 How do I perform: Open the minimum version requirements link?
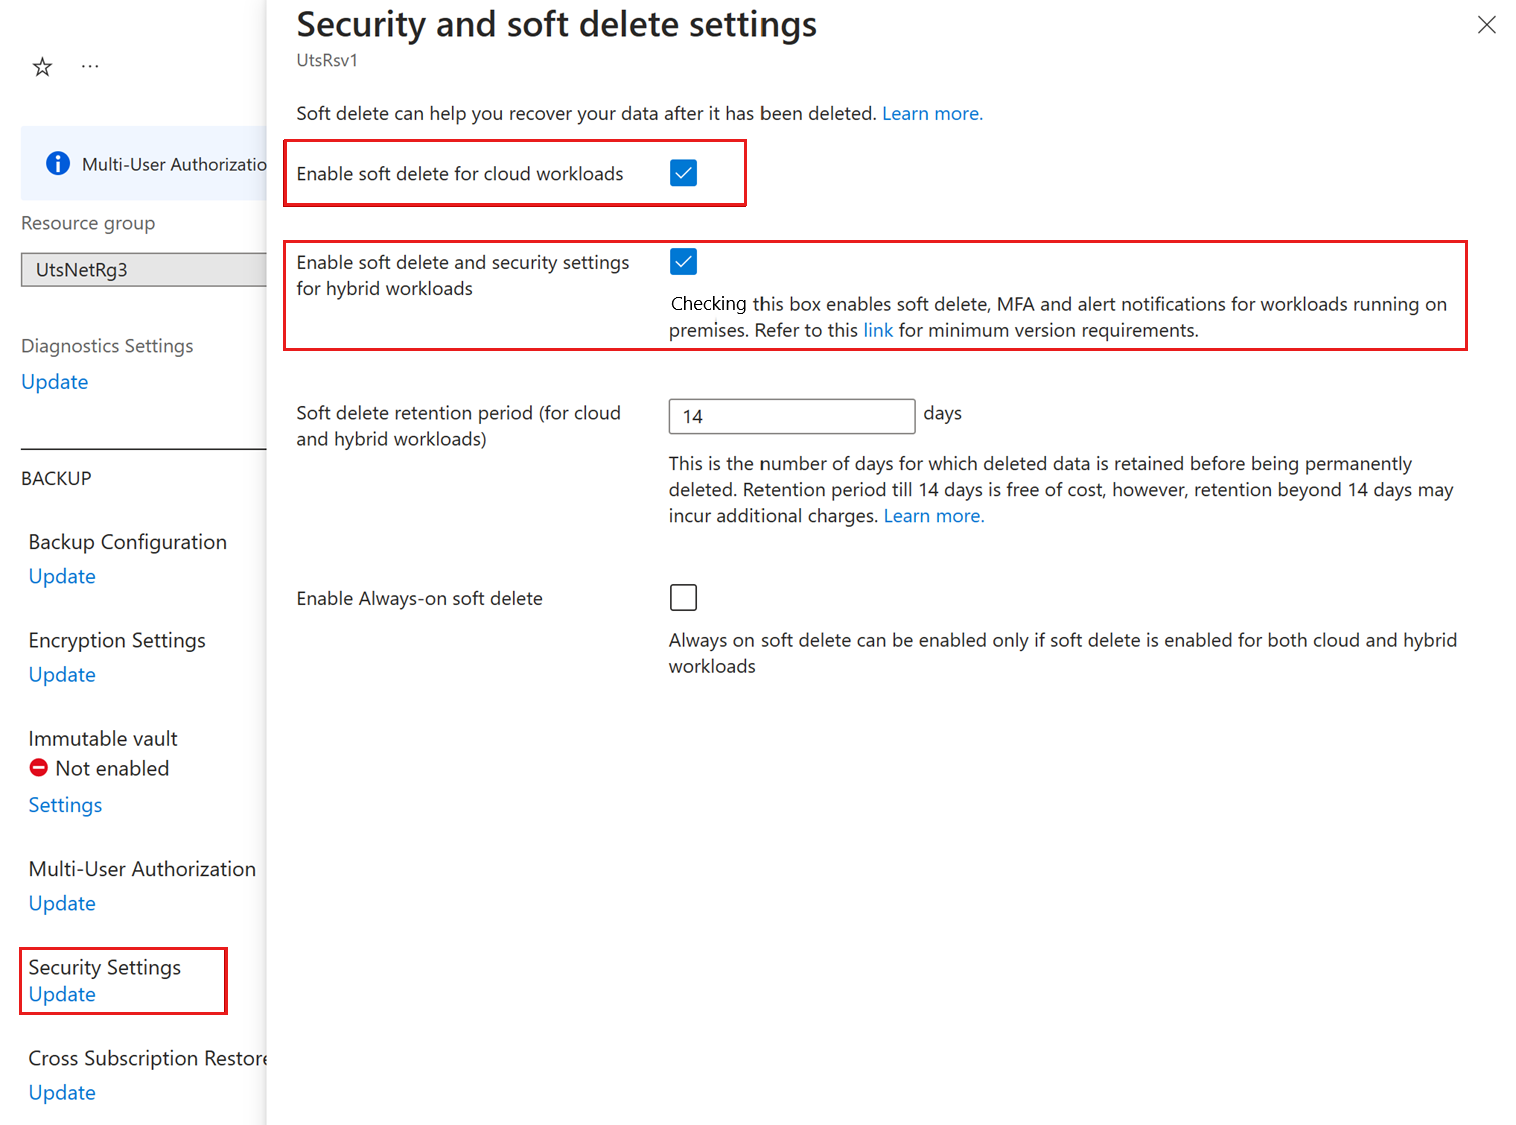tap(878, 331)
